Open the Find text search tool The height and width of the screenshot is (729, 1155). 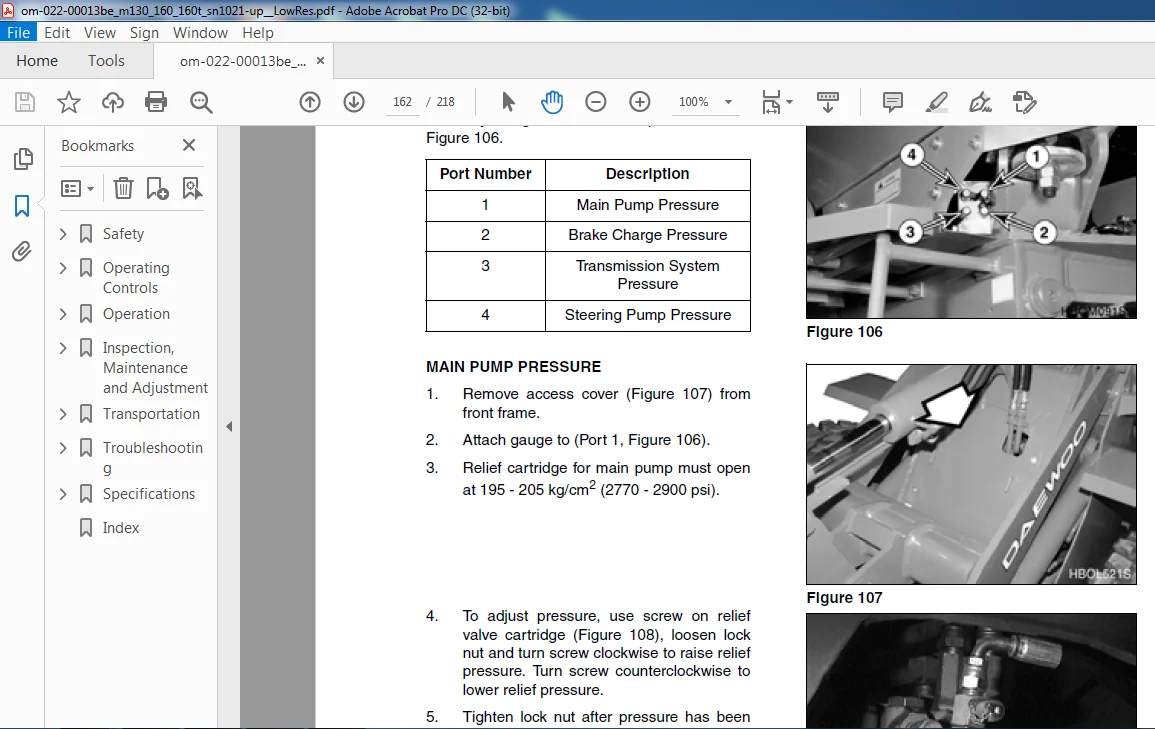click(201, 102)
